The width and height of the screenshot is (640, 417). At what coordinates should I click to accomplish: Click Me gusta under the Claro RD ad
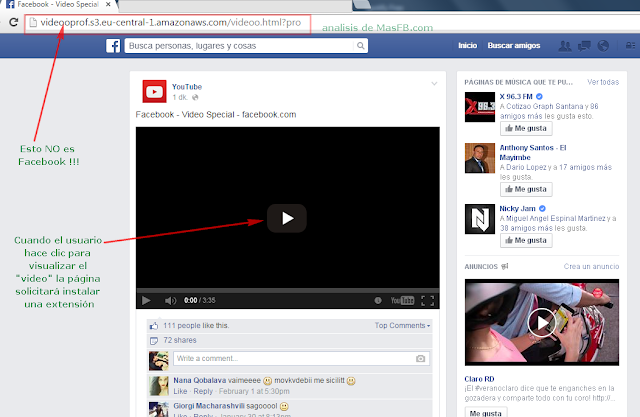point(486,412)
